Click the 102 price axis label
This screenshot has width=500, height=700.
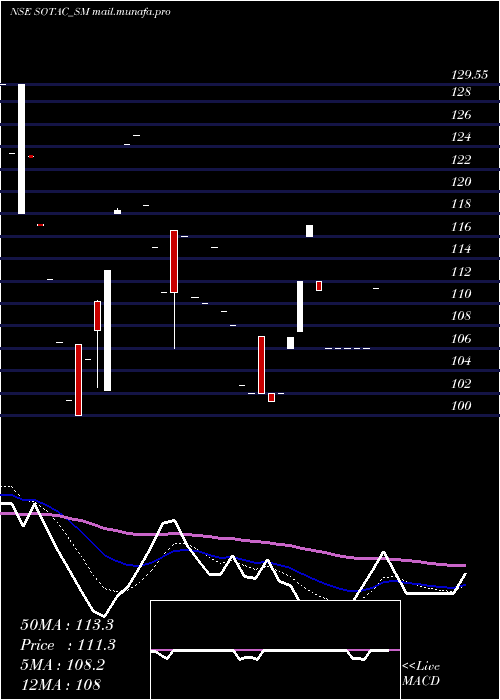pyautogui.click(x=461, y=383)
